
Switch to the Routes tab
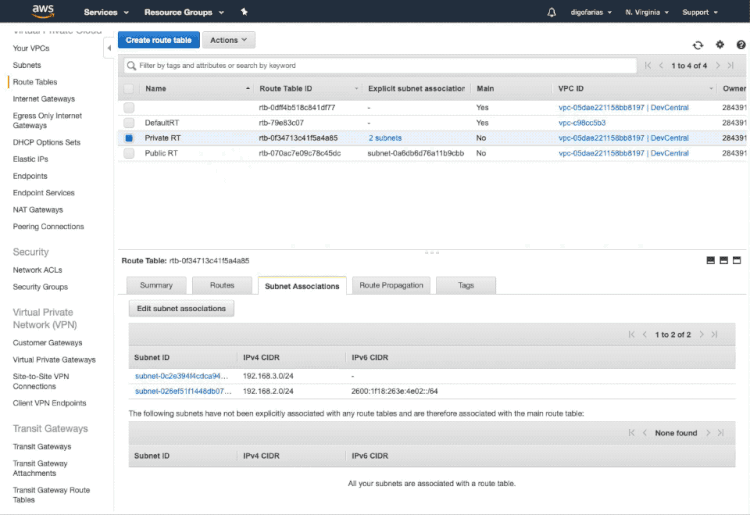click(x=222, y=285)
